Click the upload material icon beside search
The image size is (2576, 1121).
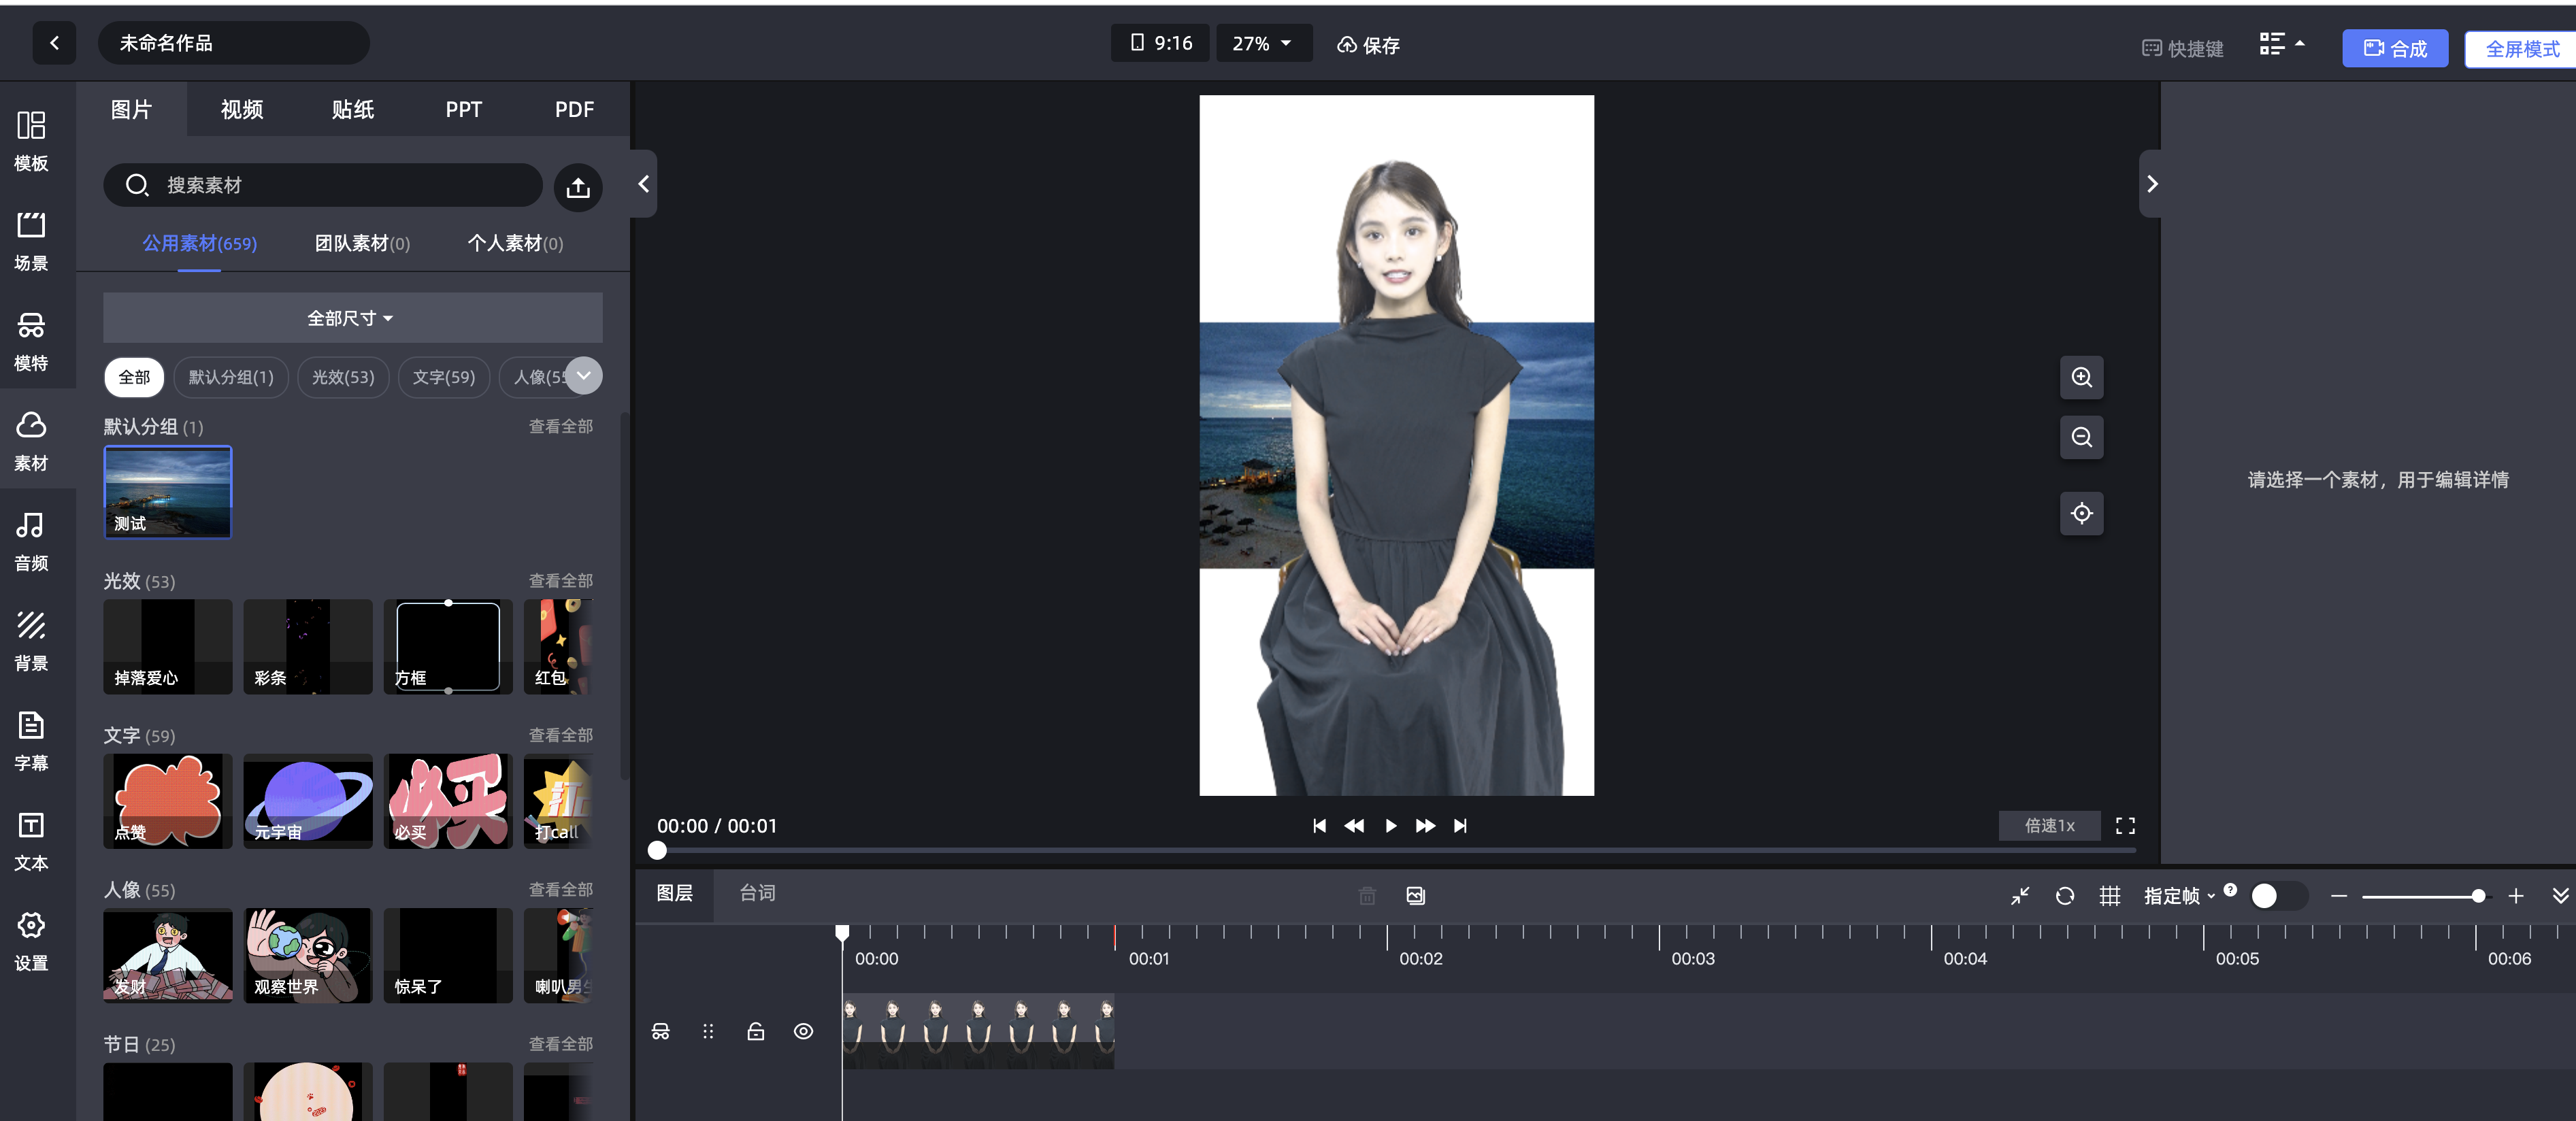point(578,187)
